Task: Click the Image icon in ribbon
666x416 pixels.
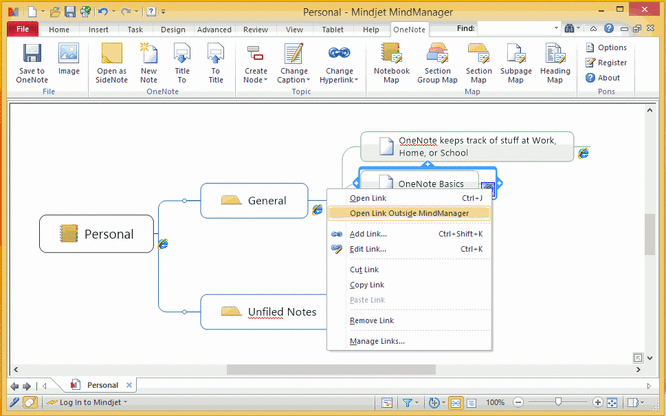Action: pyautogui.click(x=68, y=59)
